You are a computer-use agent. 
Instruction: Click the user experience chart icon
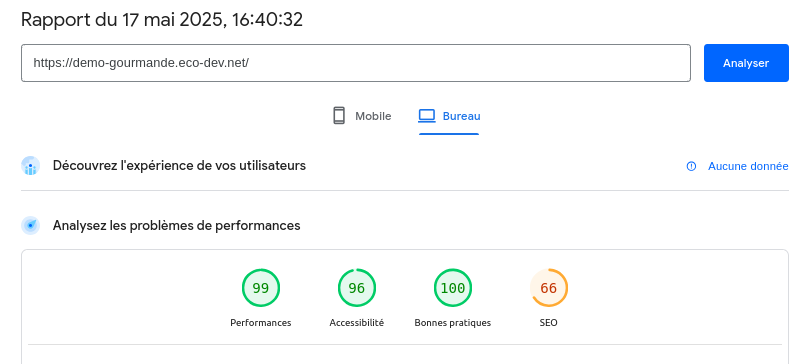coord(30,166)
